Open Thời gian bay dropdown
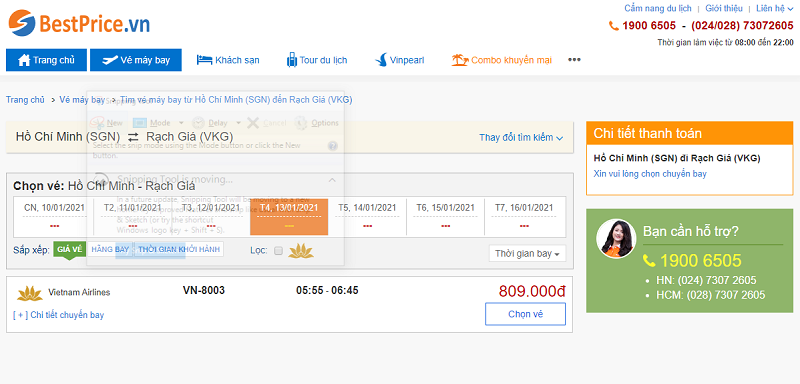 coord(527,253)
